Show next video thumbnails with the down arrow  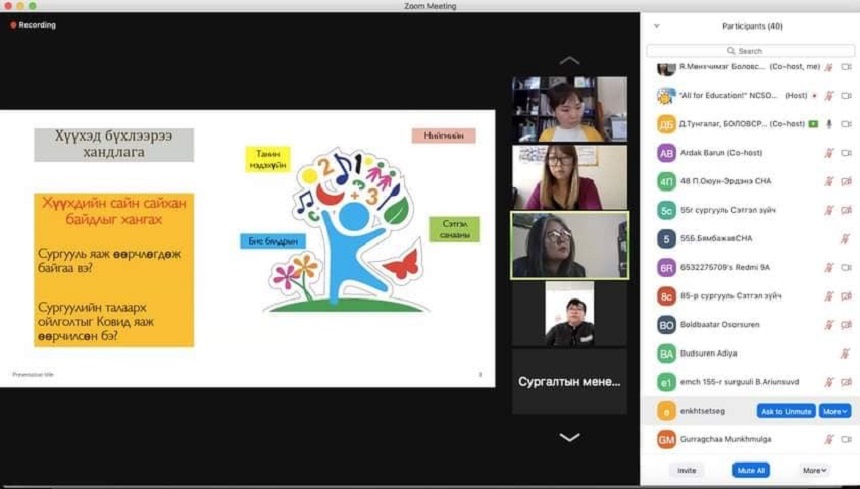point(569,437)
